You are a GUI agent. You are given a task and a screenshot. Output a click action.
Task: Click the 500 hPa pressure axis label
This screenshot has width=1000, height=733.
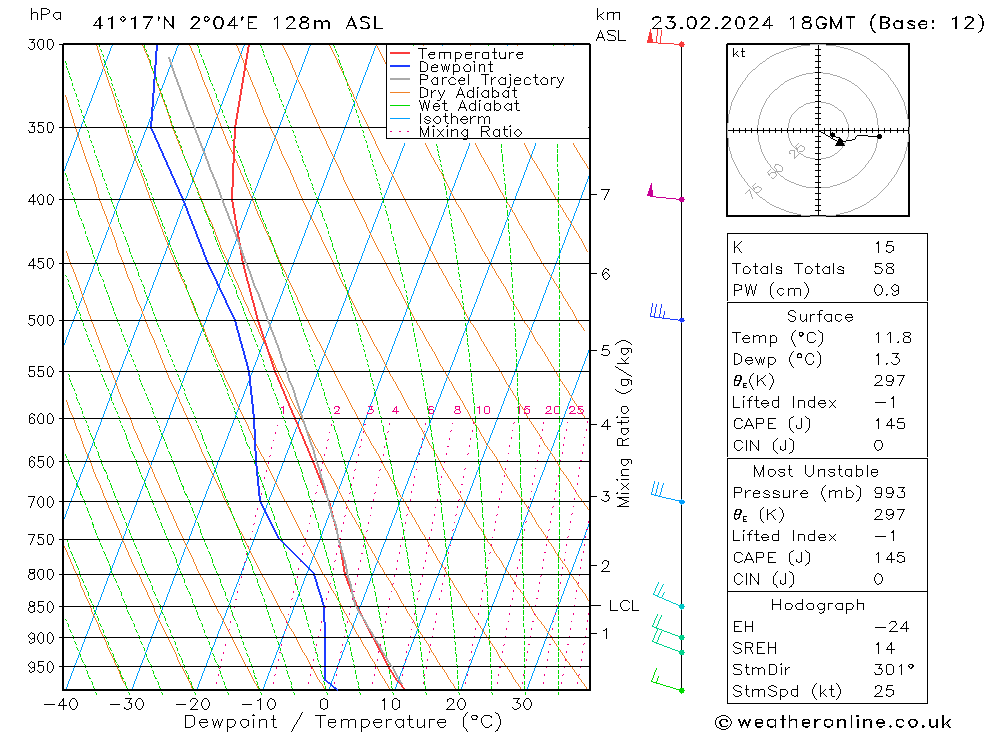click(41, 320)
